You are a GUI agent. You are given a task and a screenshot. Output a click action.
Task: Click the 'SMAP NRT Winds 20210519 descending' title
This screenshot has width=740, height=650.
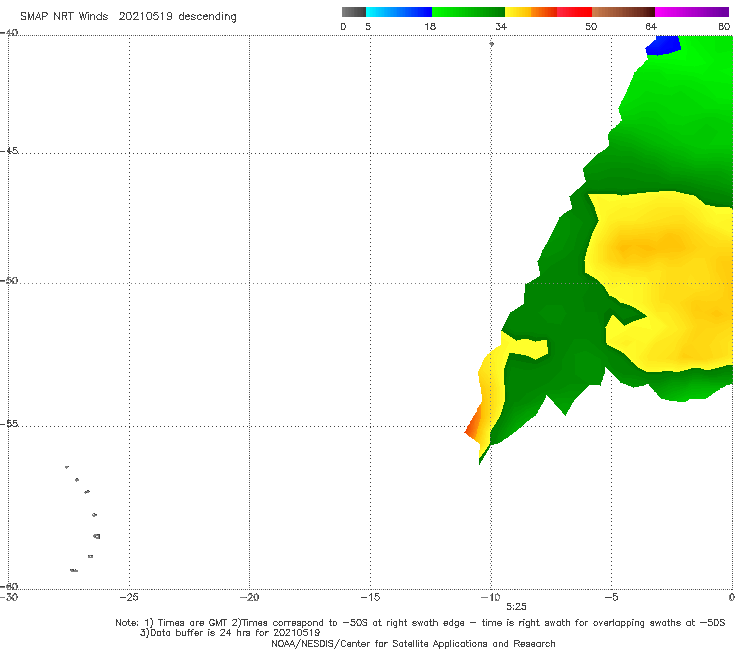pyautogui.click(x=128, y=17)
